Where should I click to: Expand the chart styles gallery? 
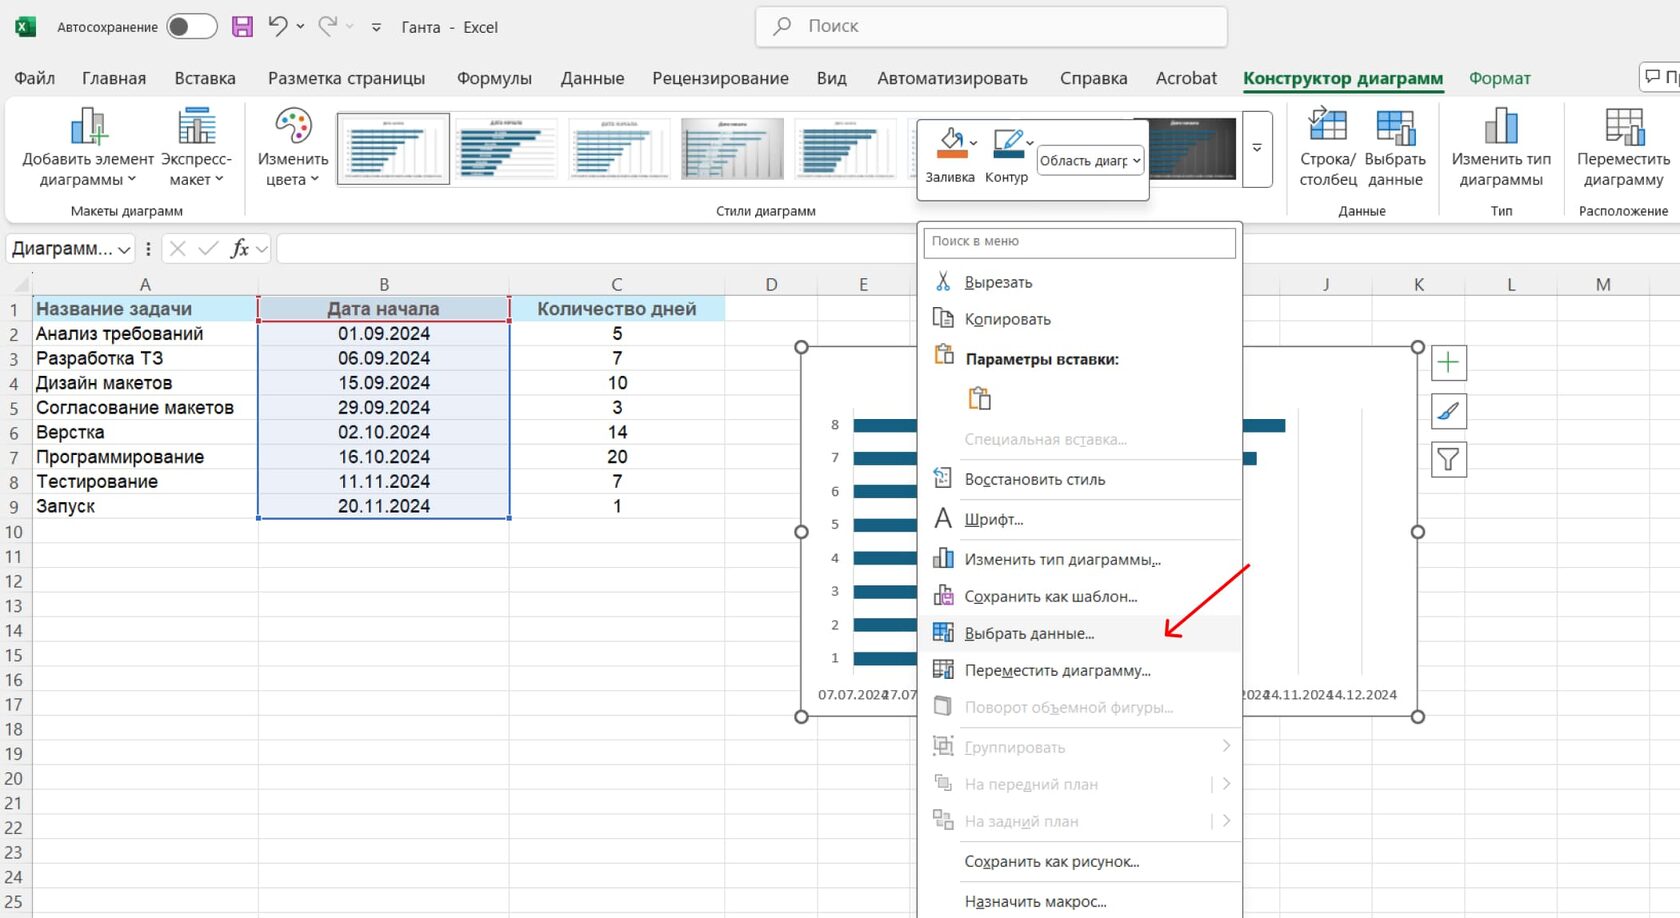1257,148
